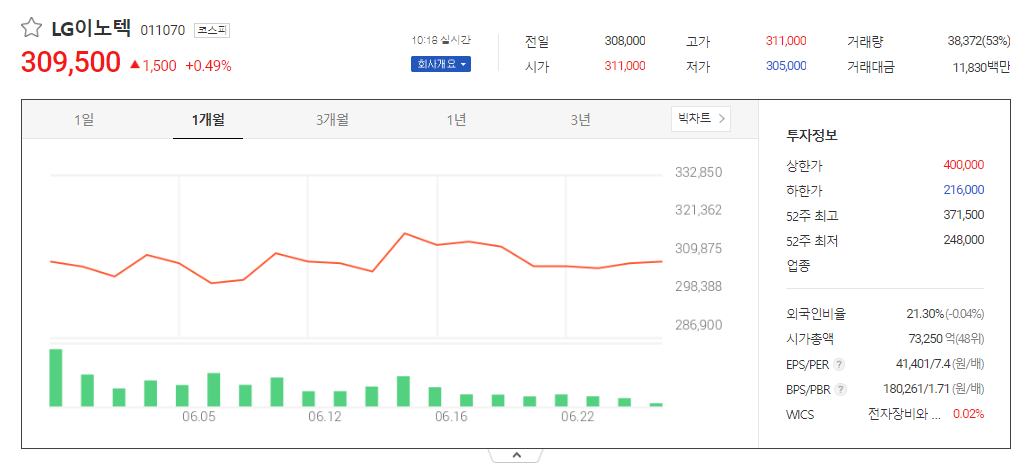Click the 거래량 value 38,372(53%)

pos(979,41)
